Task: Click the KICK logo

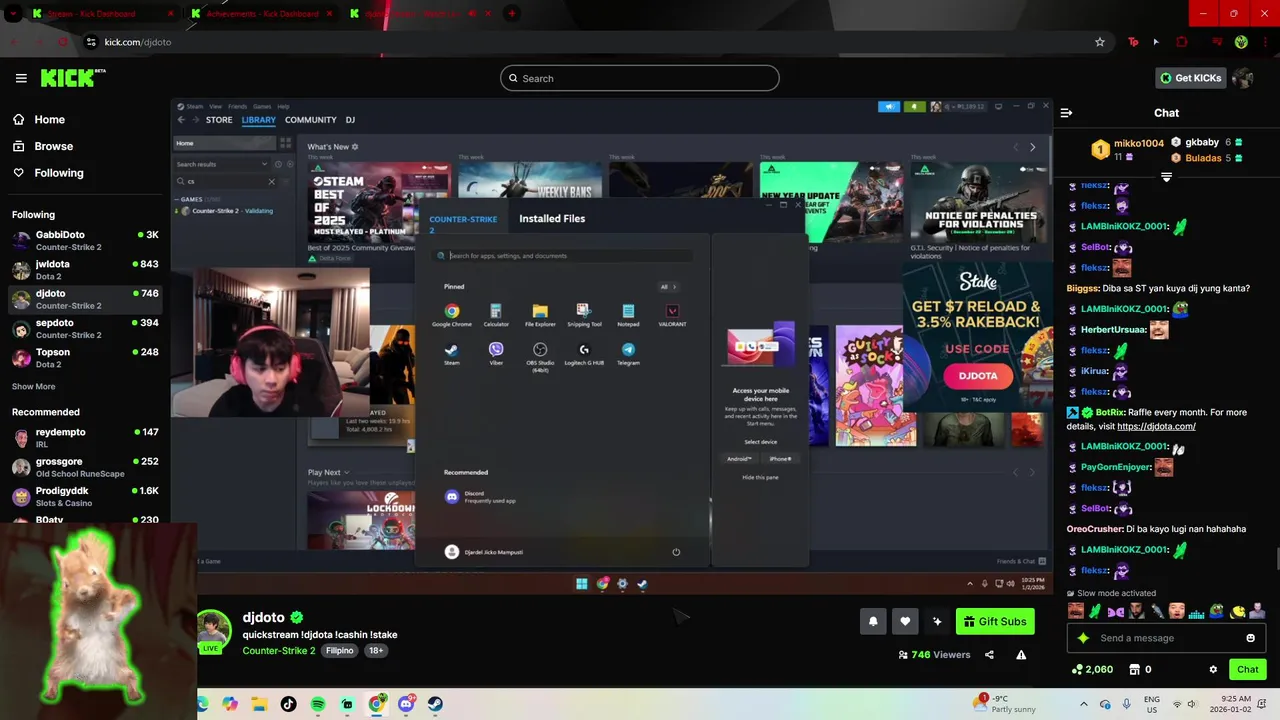Action: (73, 78)
